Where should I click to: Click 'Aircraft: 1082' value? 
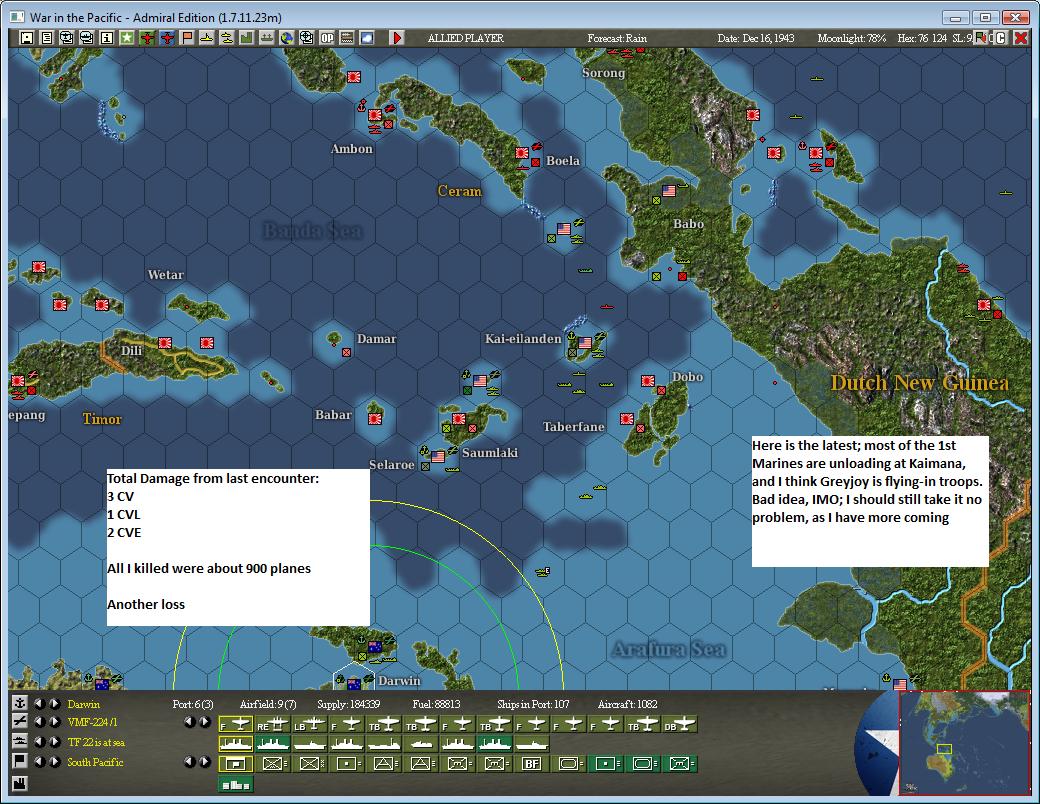(x=627, y=704)
